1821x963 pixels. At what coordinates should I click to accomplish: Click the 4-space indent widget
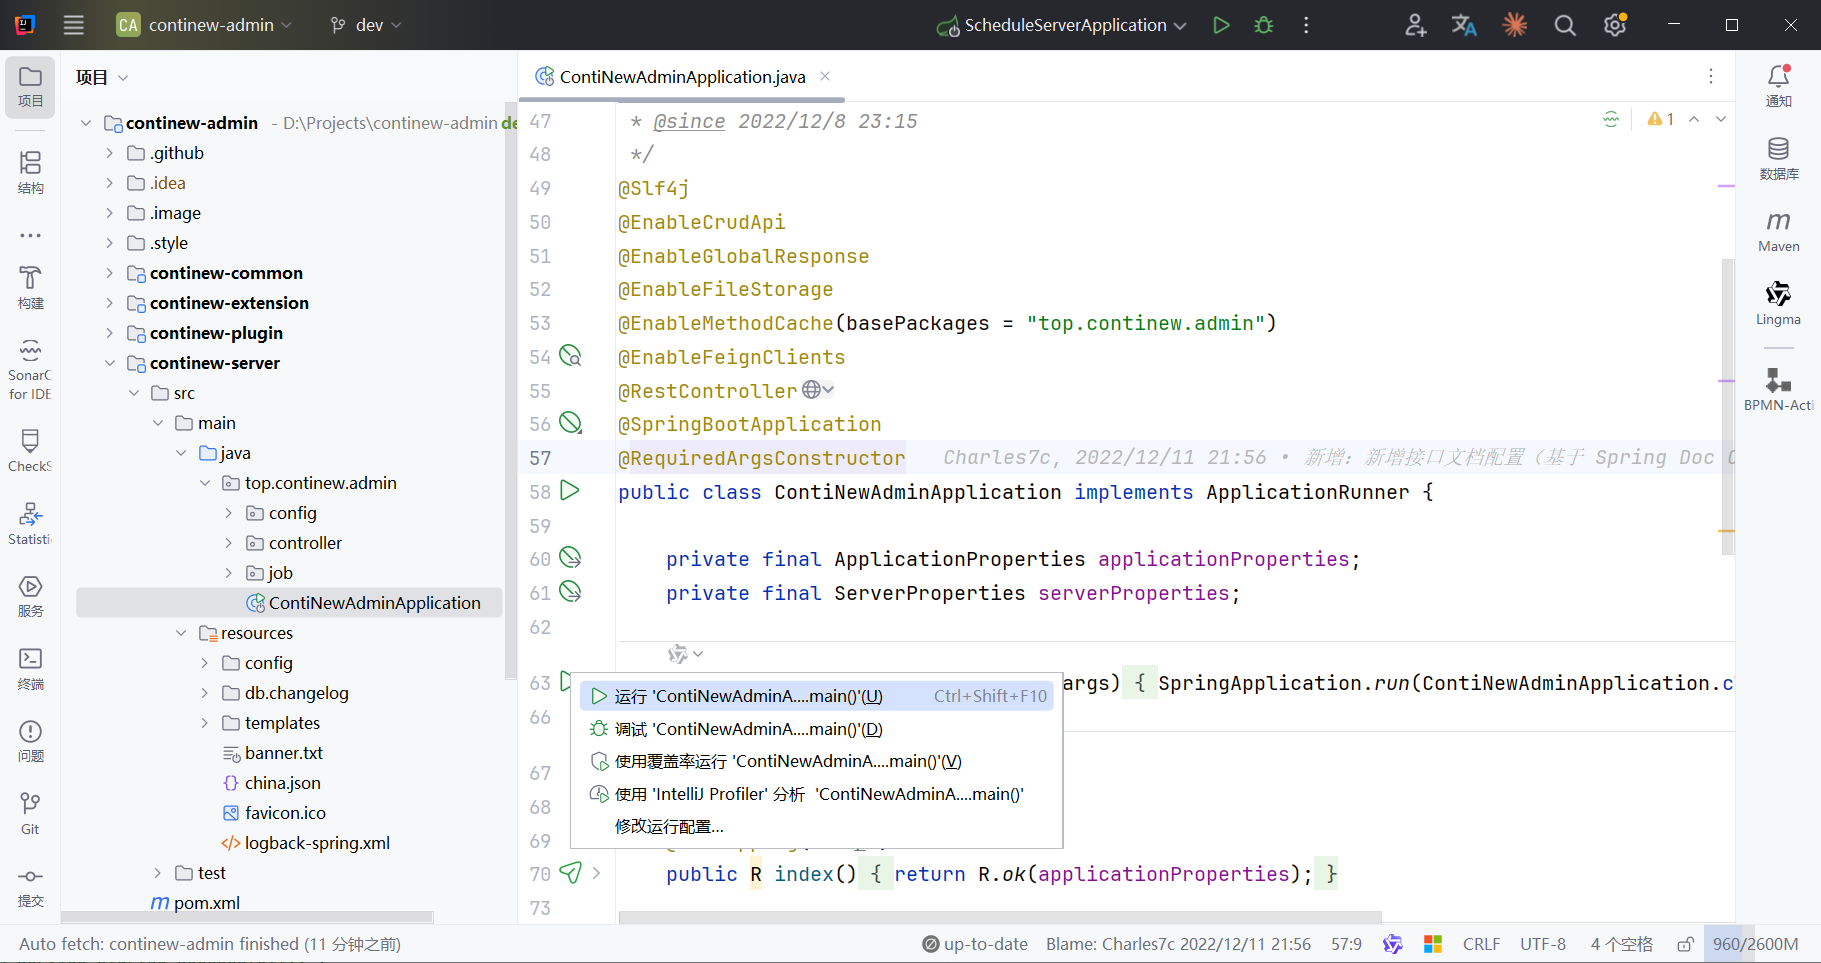[1621, 944]
